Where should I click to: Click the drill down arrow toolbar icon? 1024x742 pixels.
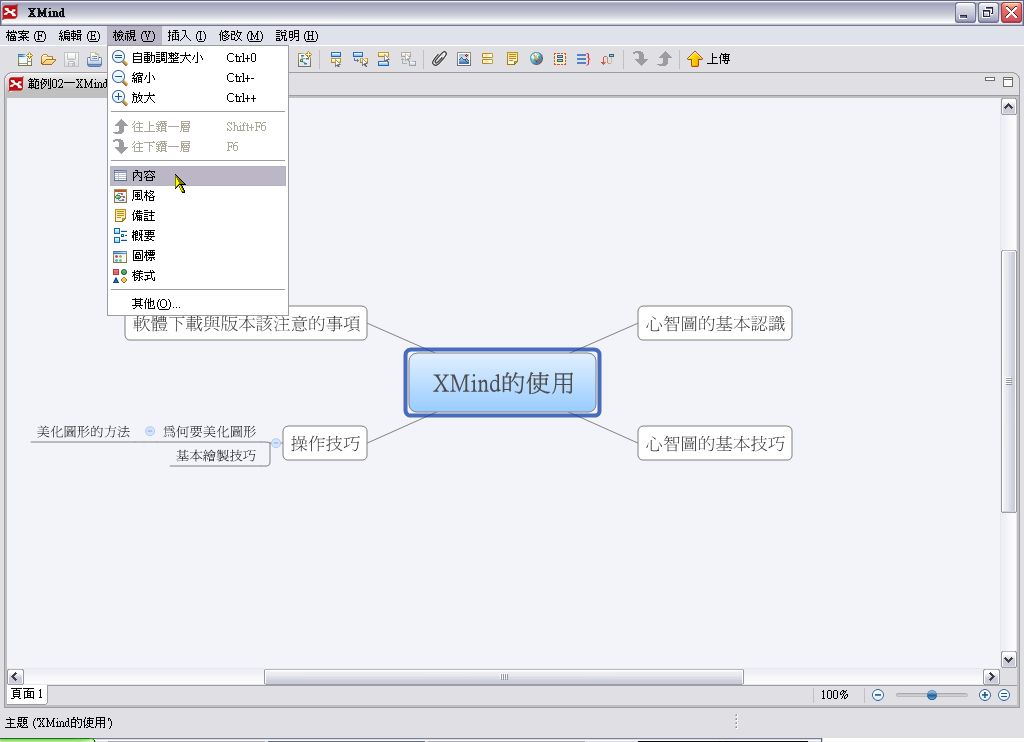click(x=640, y=59)
